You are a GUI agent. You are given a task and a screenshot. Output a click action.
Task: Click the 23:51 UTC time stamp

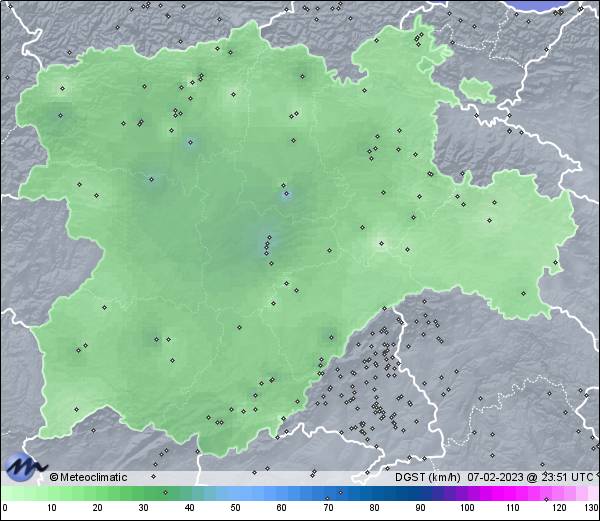(x=565, y=477)
